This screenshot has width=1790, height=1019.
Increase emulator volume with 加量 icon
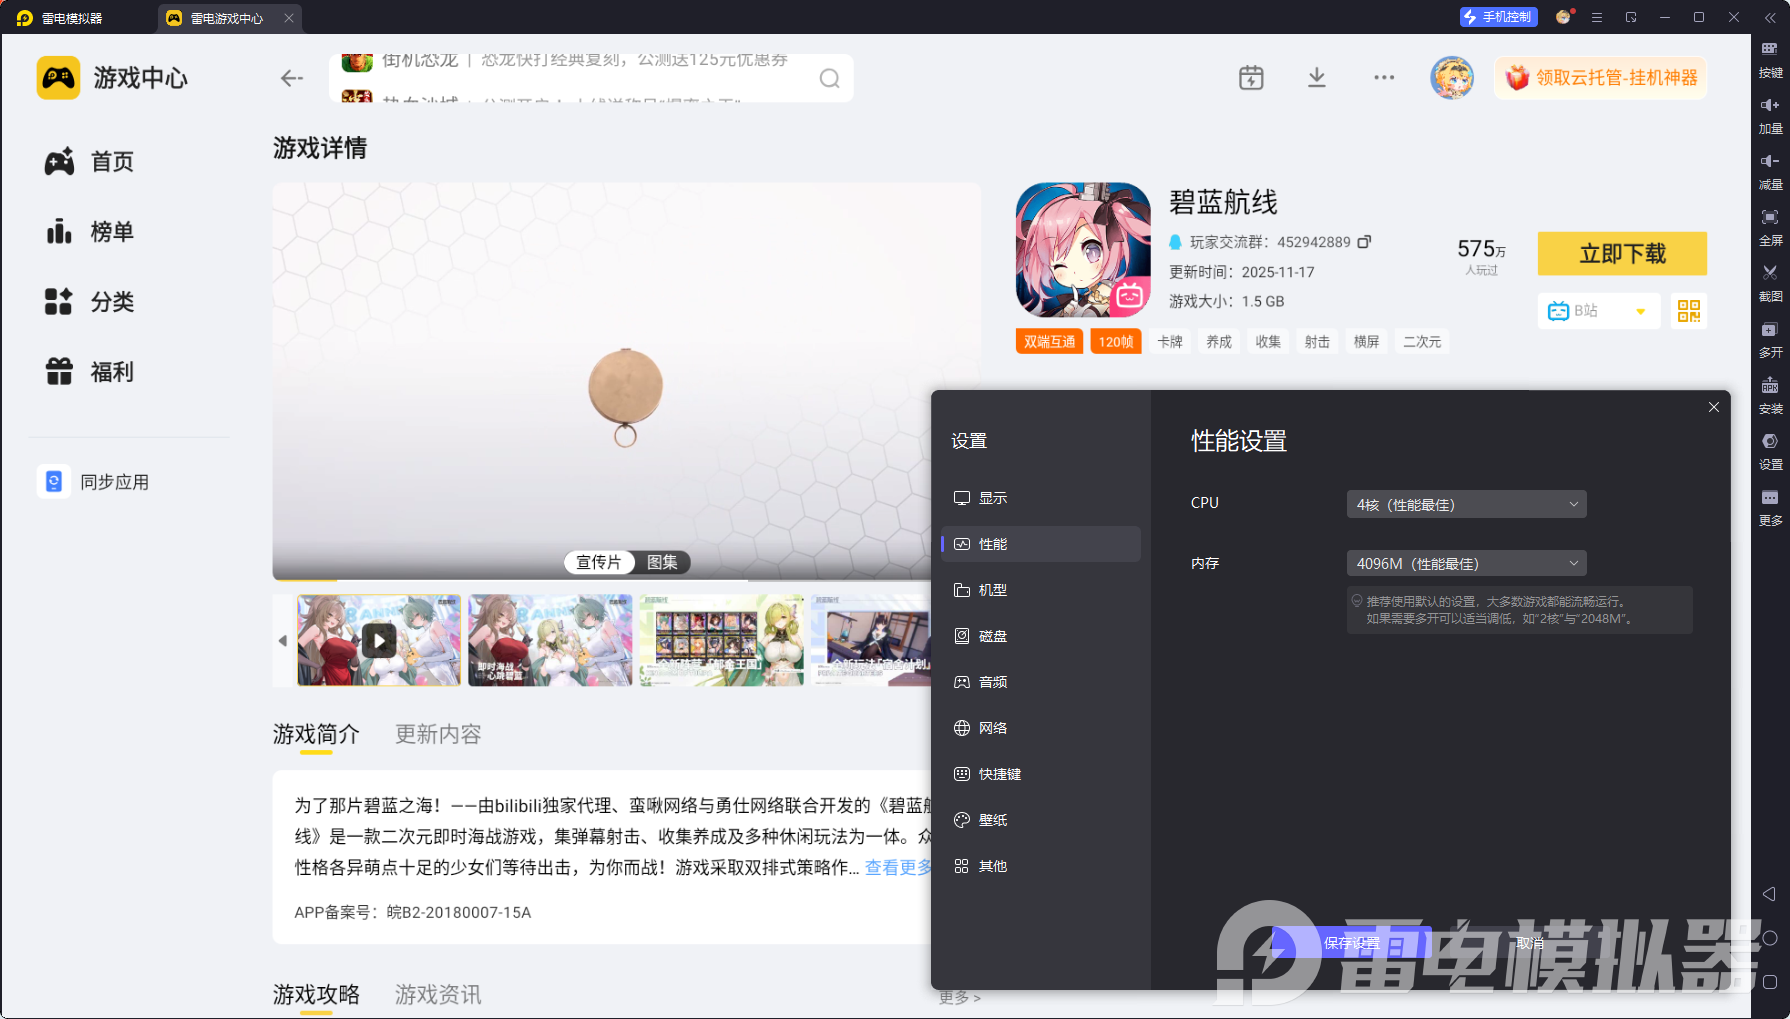pyautogui.click(x=1770, y=114)
